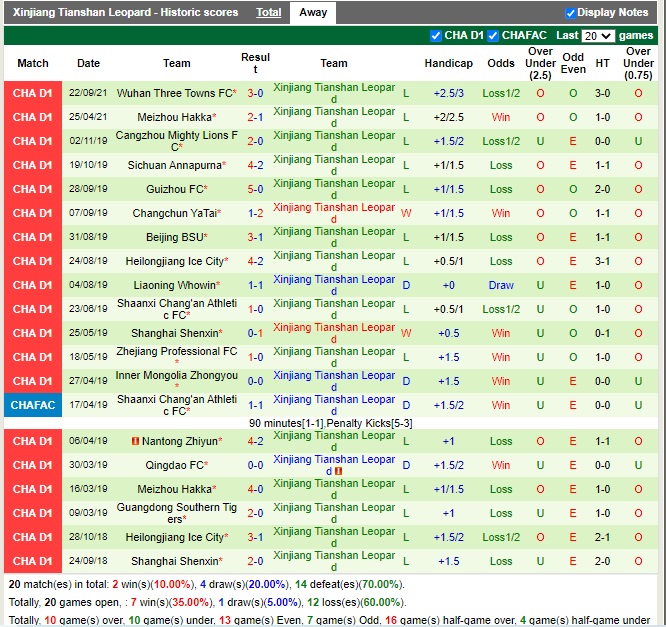This screenshot has width=666, height=627.
Task: Click red card icon beside Nantong Zhiyun
Action: click(x=135, y=441)
